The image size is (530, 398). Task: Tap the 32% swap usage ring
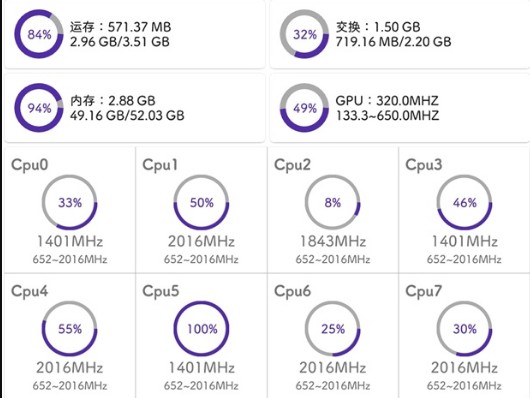coord(304,34)
